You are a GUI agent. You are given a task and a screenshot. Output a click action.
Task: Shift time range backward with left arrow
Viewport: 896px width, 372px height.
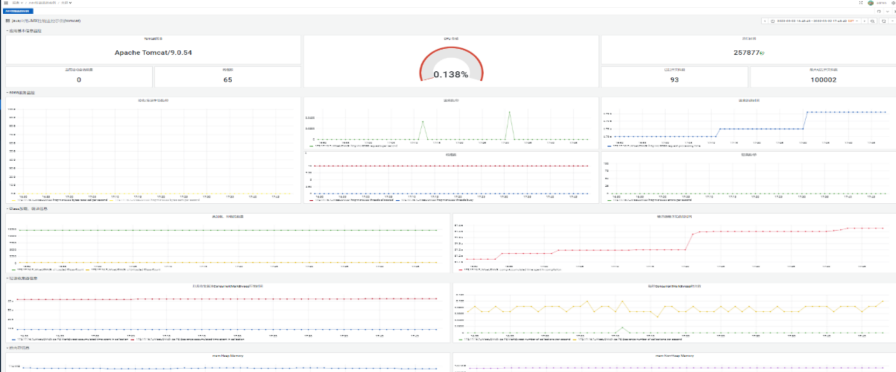pyautogui.click(x=765, y=21)
